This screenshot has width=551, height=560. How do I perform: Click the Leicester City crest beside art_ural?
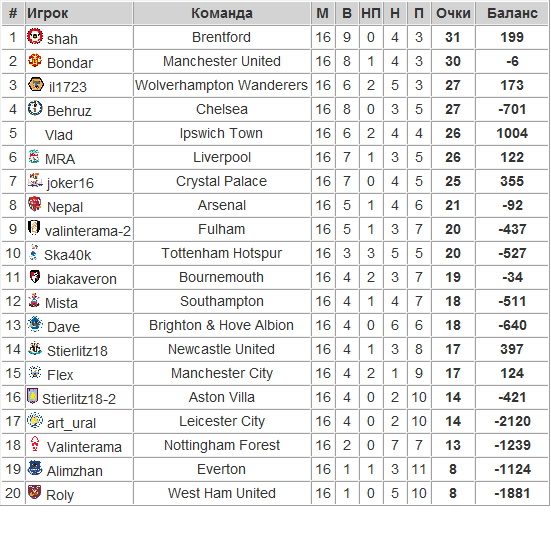point(35,420)
